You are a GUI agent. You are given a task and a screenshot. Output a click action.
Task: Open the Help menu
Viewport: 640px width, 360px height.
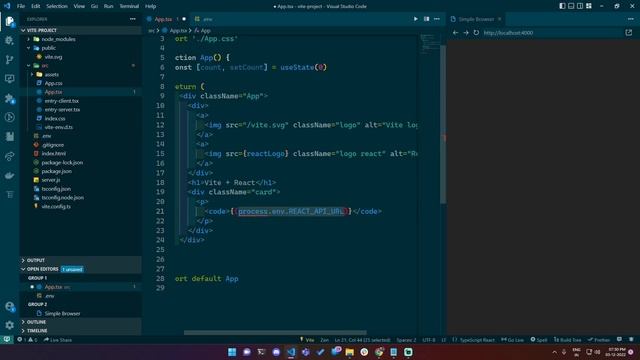(151, 6)
